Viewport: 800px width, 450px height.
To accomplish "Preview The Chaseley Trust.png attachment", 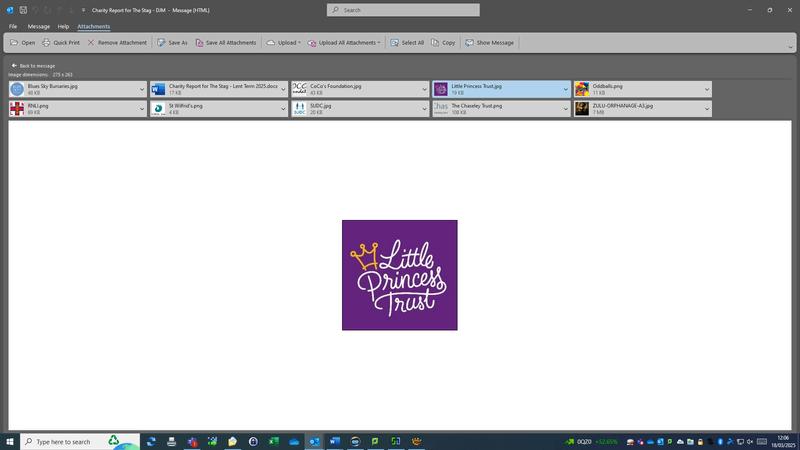I will pos(502,109).
